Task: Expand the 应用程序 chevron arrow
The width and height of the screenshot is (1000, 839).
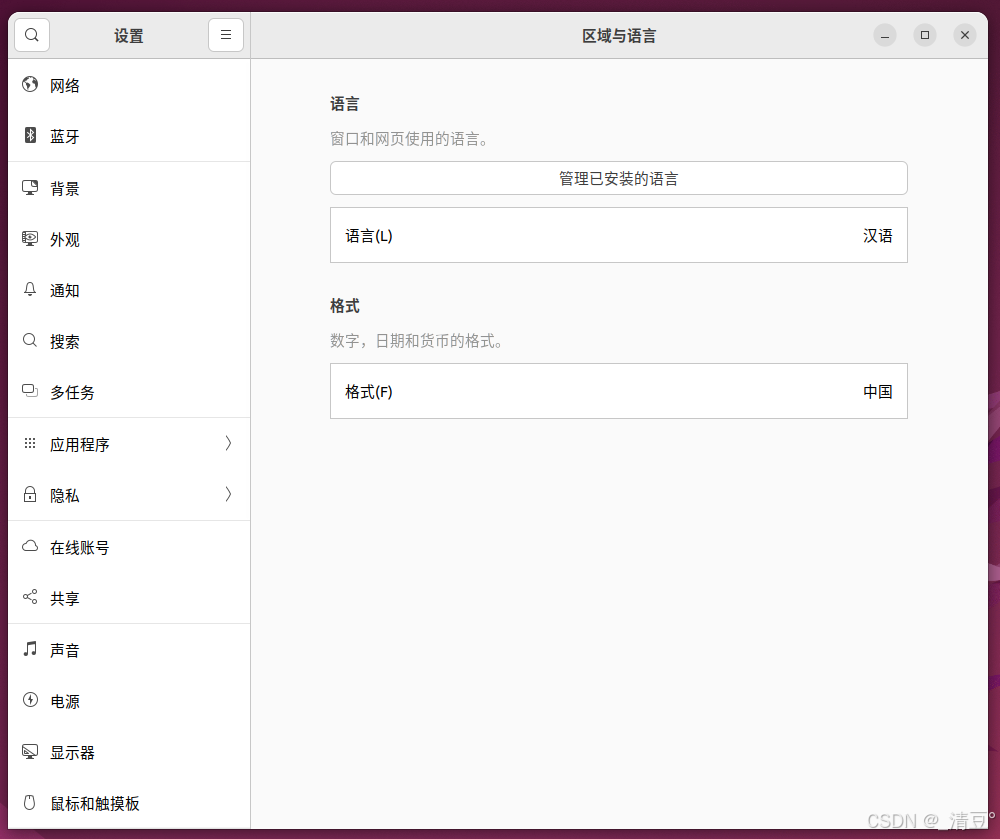Action: tap(228, 444)
